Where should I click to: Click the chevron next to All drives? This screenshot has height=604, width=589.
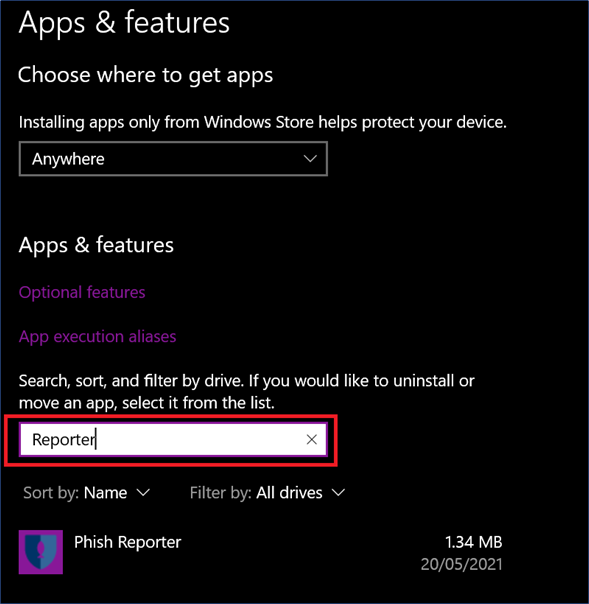(x=338, y=493)
